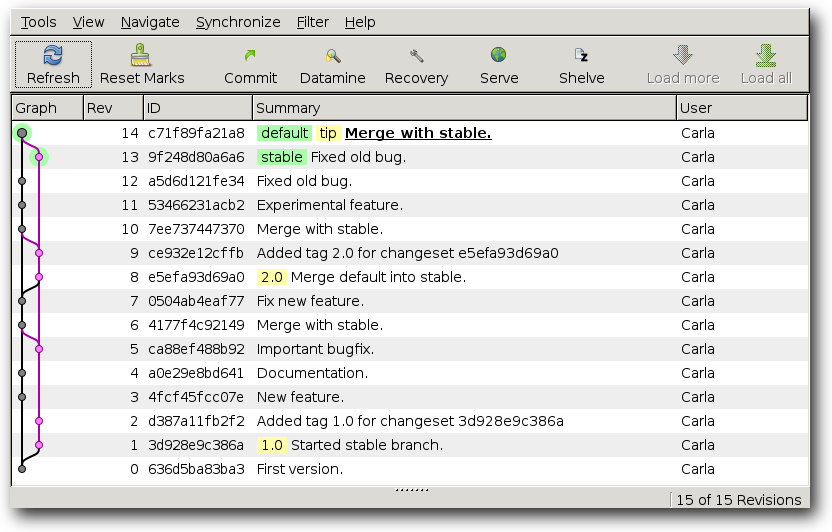Click the Shelve toolbar icon
The width and height of the screenshot is (832, 532).
coord(581,55)
